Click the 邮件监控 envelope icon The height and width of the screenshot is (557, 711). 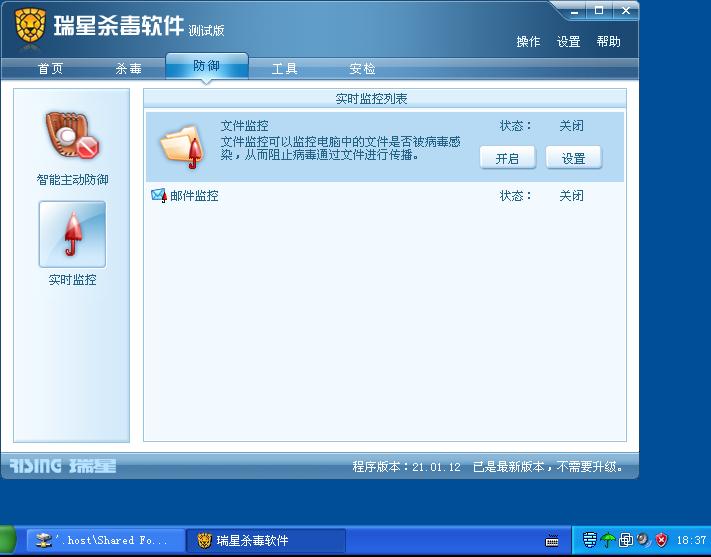[159, 195]
